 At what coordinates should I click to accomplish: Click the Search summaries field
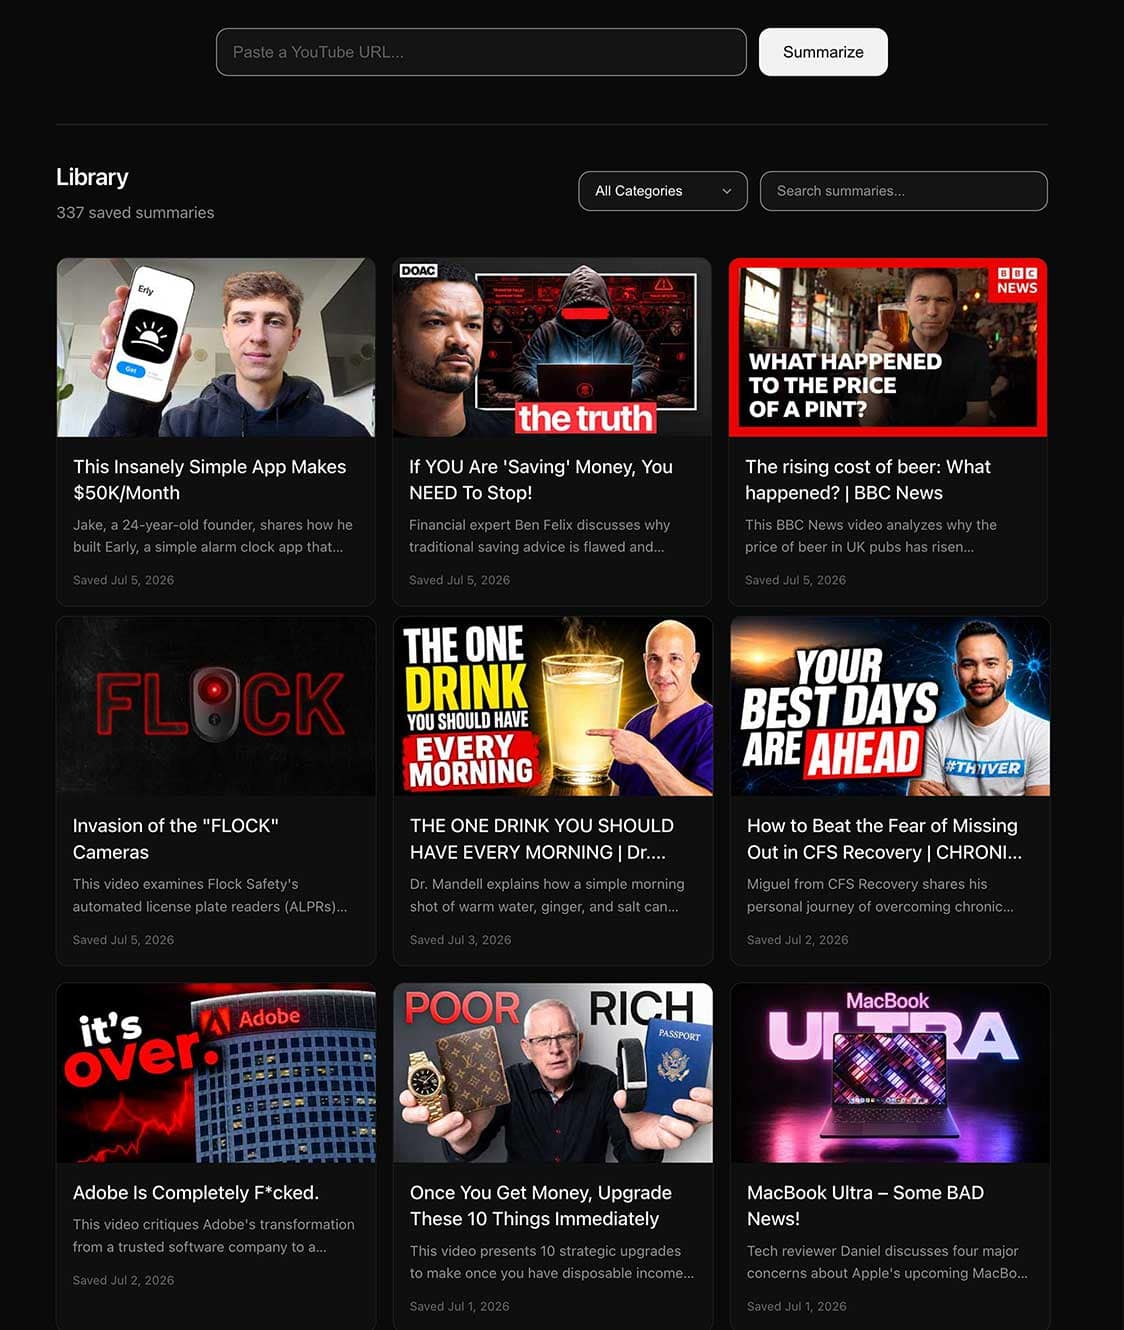click(x=904, y=191)
